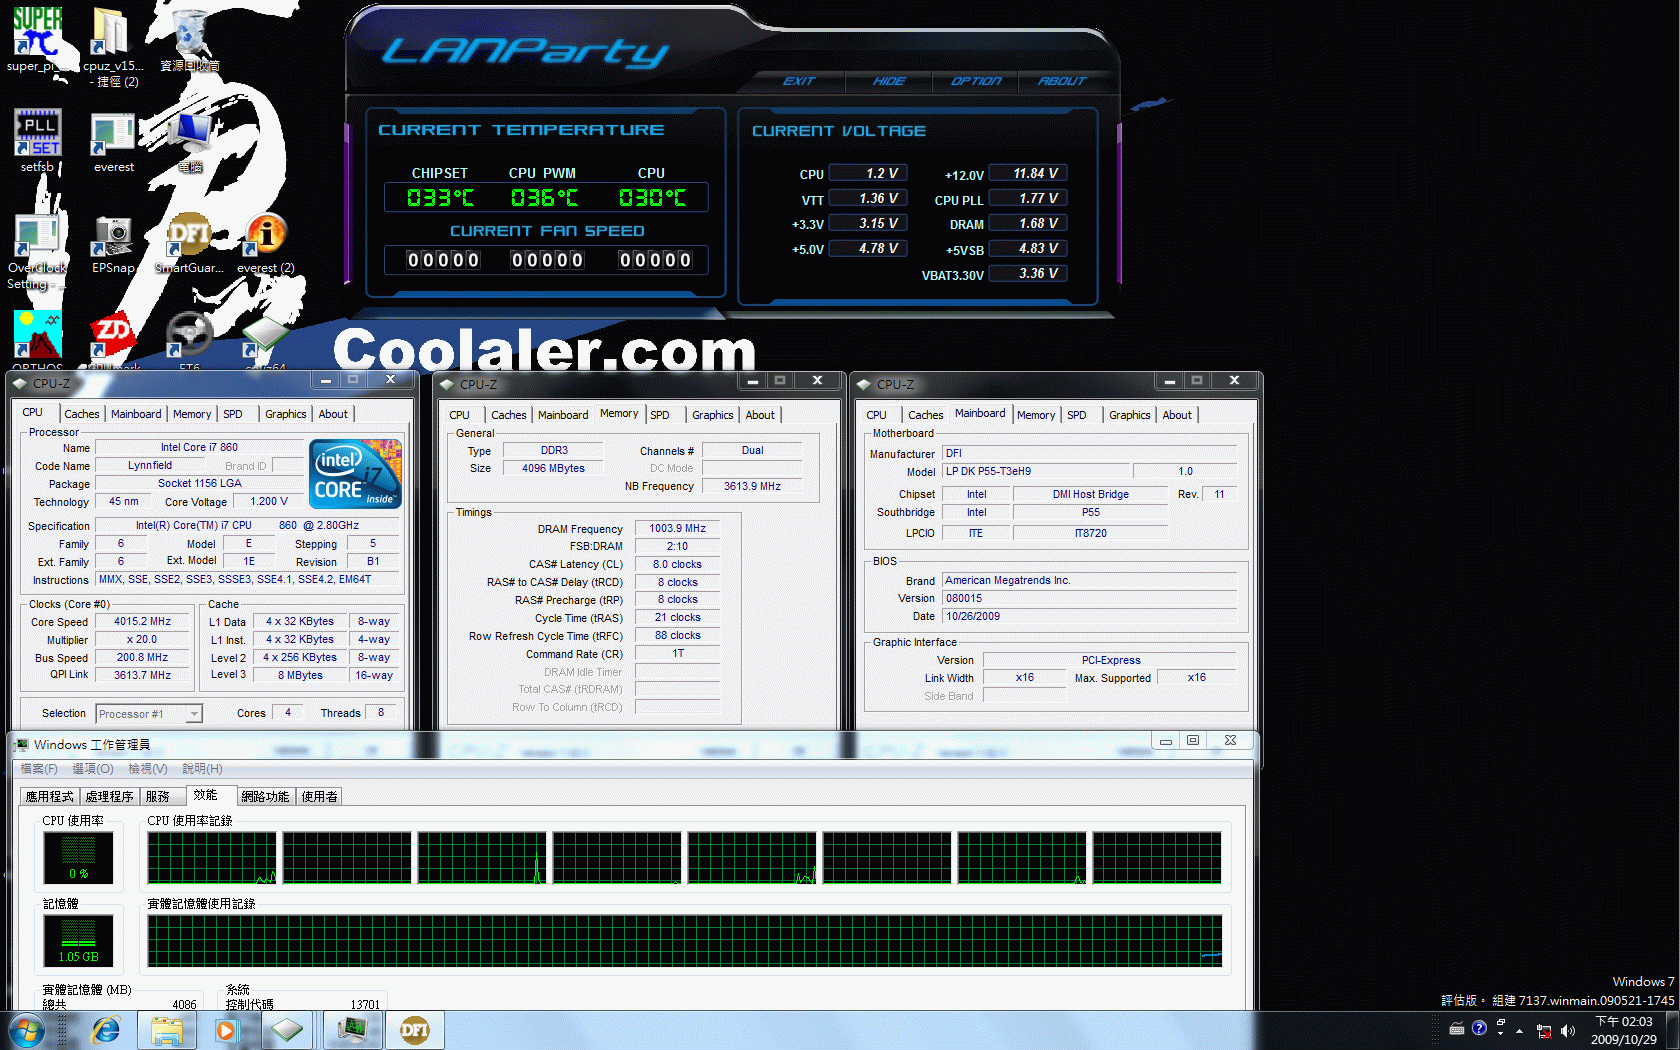Click the Show Desktop strip on taskbar
Image resolution: width=1680 pixels, height=1050 pixels.
click(x=1673, y=1030)
